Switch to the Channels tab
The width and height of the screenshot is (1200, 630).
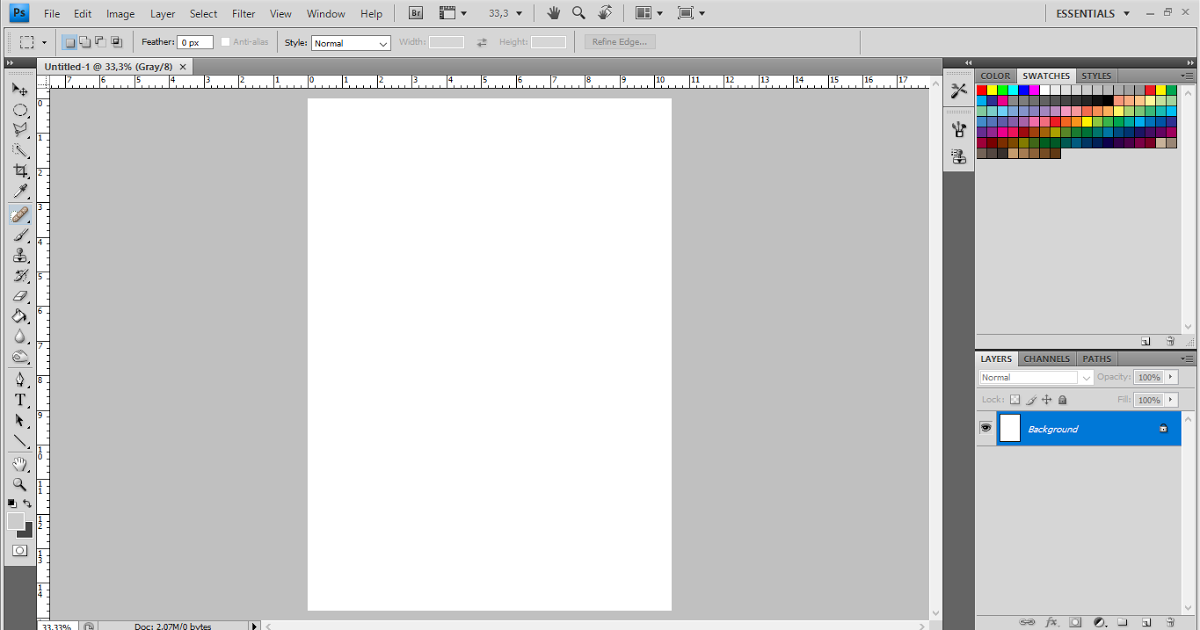pos(1047,358)
